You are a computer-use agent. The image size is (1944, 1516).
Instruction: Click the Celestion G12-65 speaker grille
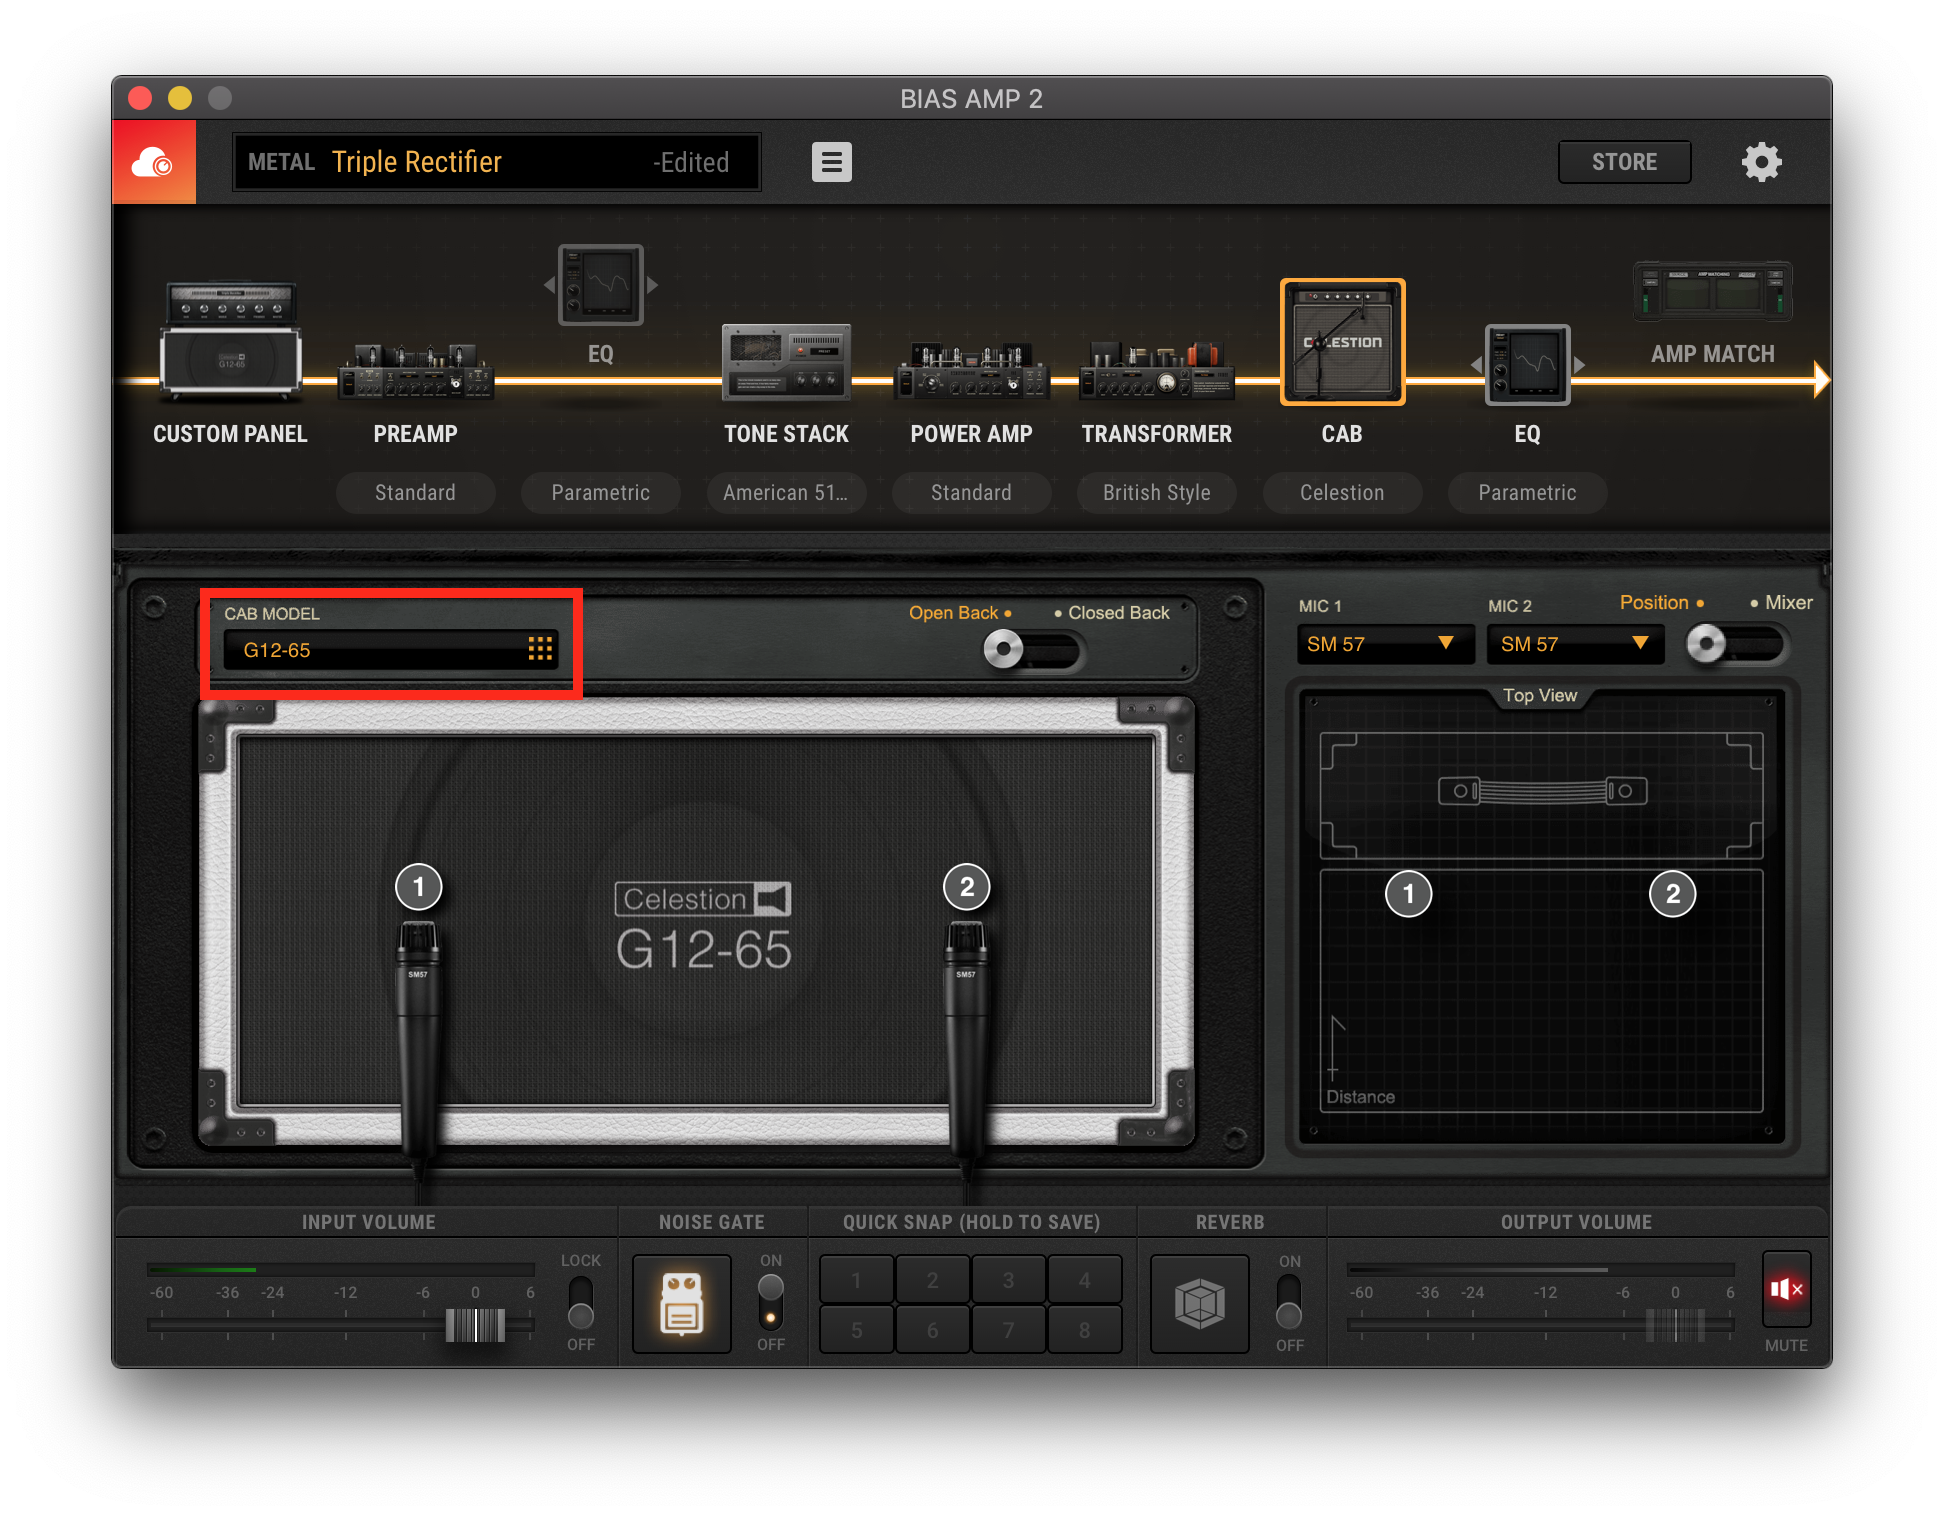(697, 921)
